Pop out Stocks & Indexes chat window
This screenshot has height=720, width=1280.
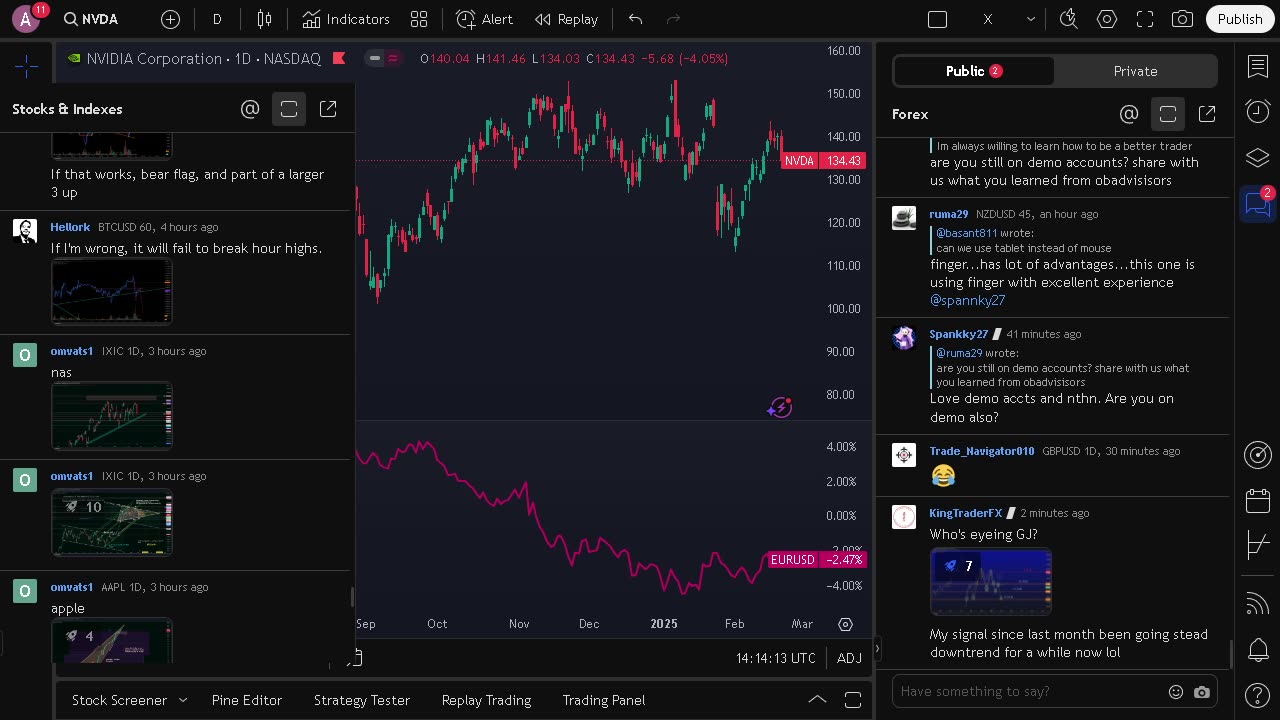(328, 109)
